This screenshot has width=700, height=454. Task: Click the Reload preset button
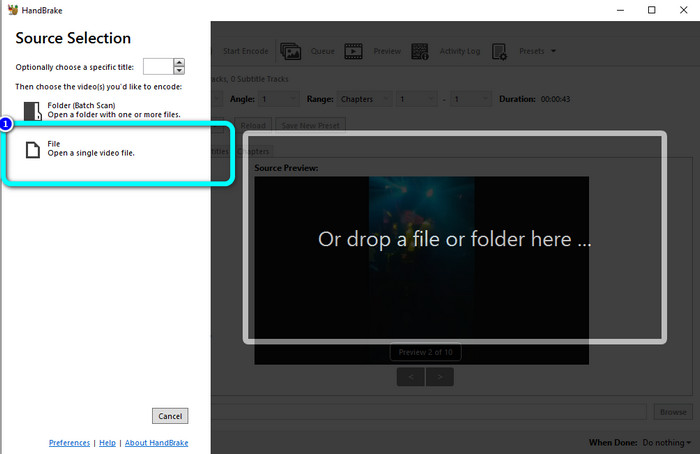(x=253, y=125)
